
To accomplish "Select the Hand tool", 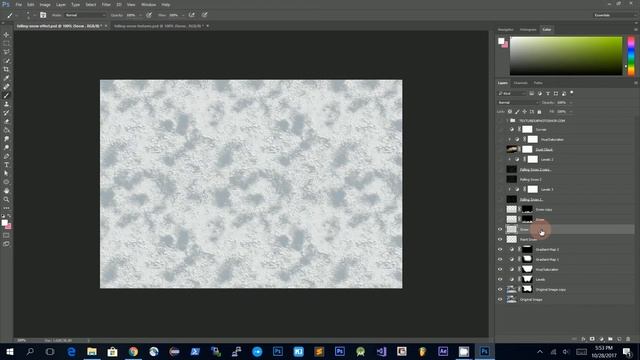I will 6,191.
